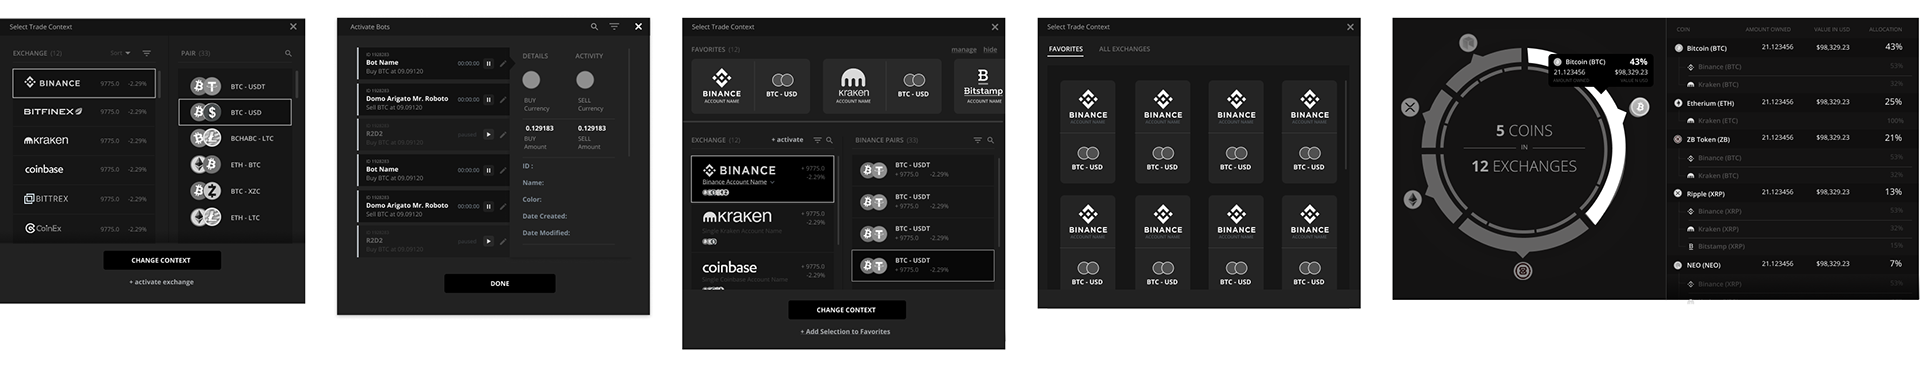Edit the topmost Bot Name bot
1920x370 pixels.
point(503,63)
